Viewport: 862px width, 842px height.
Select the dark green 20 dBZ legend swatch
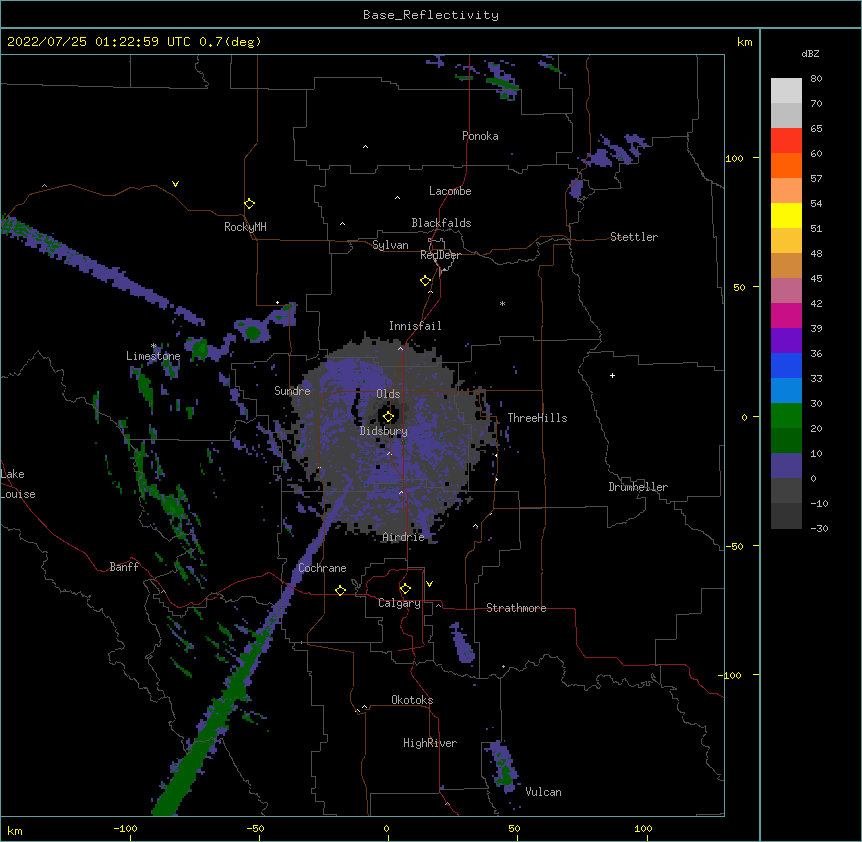786,440
